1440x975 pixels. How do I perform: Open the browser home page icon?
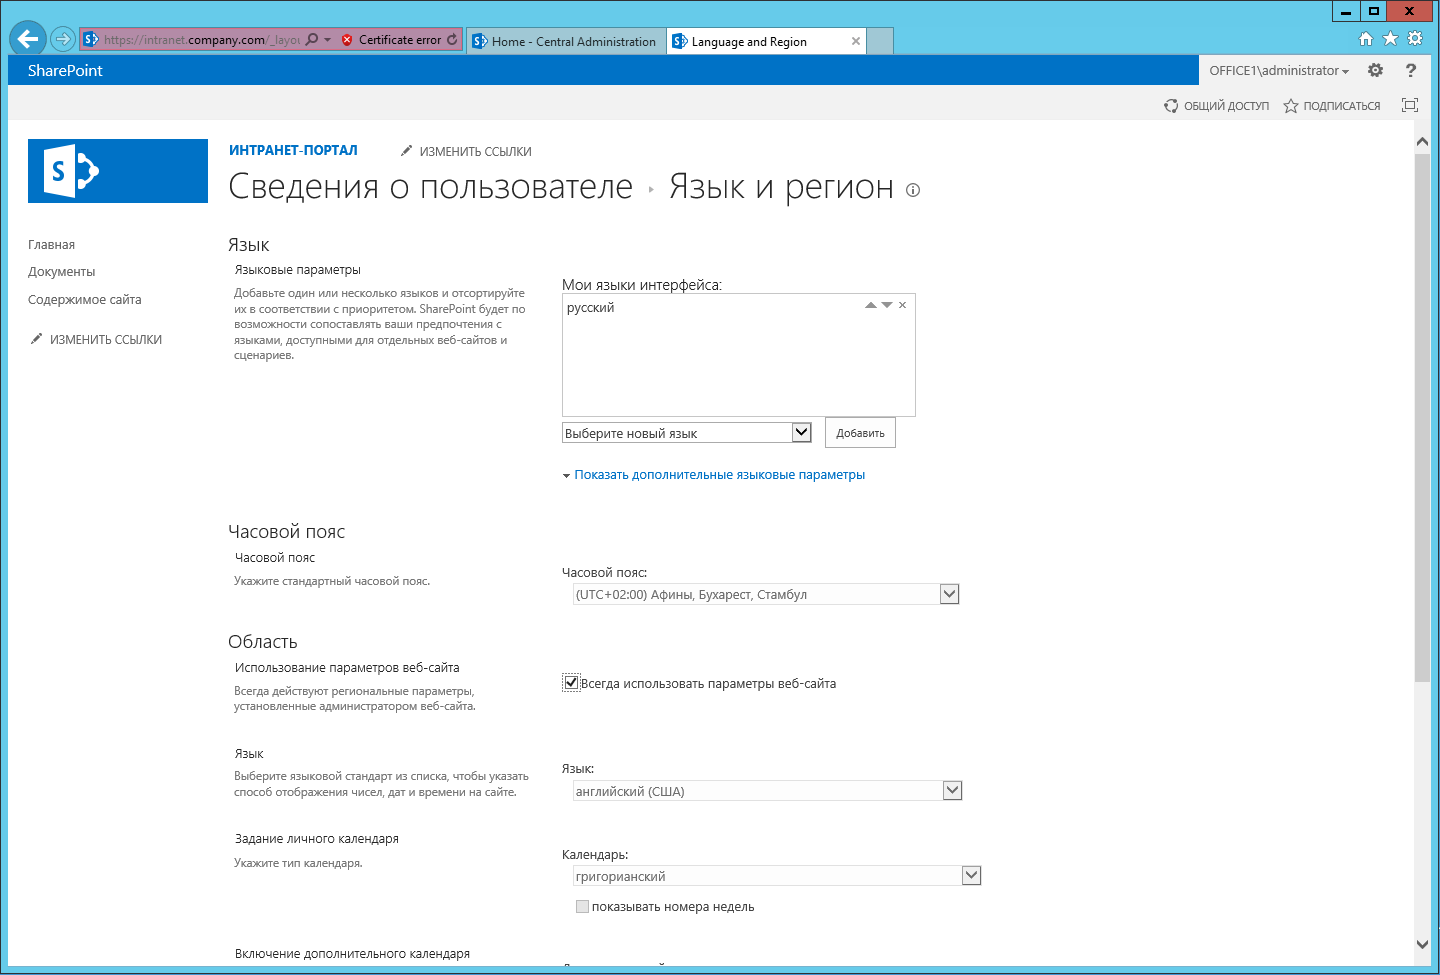1366,39
